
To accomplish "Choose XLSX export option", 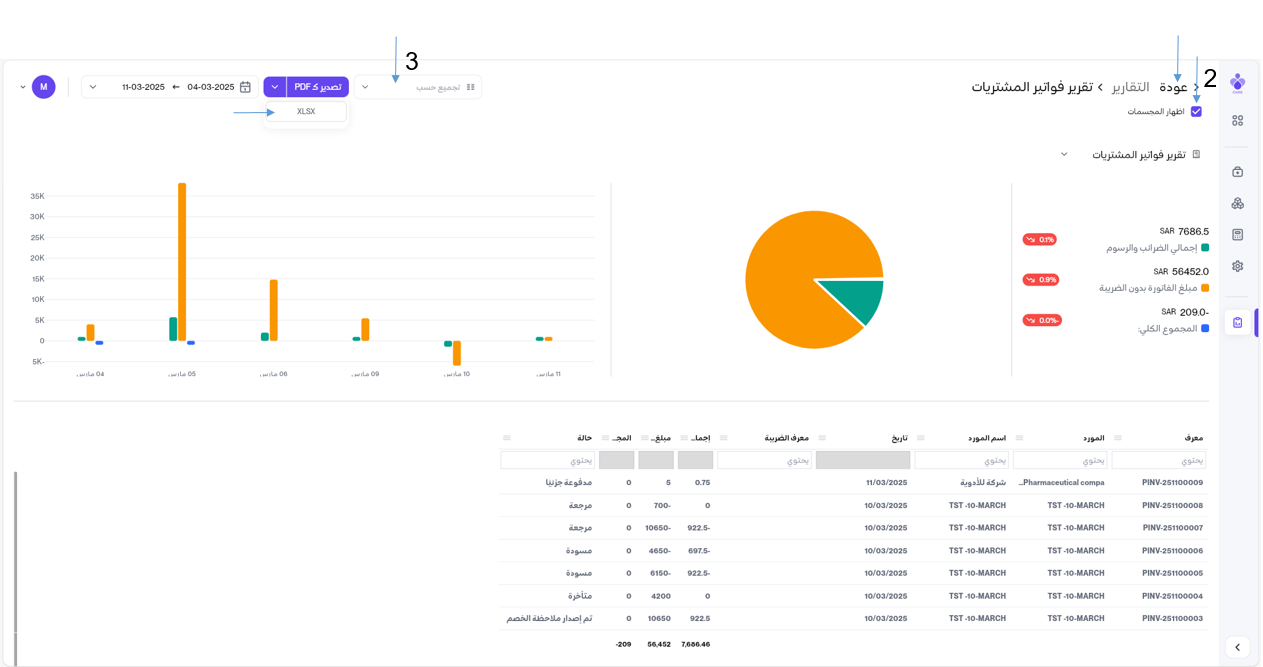I will [x=306, y=112].
